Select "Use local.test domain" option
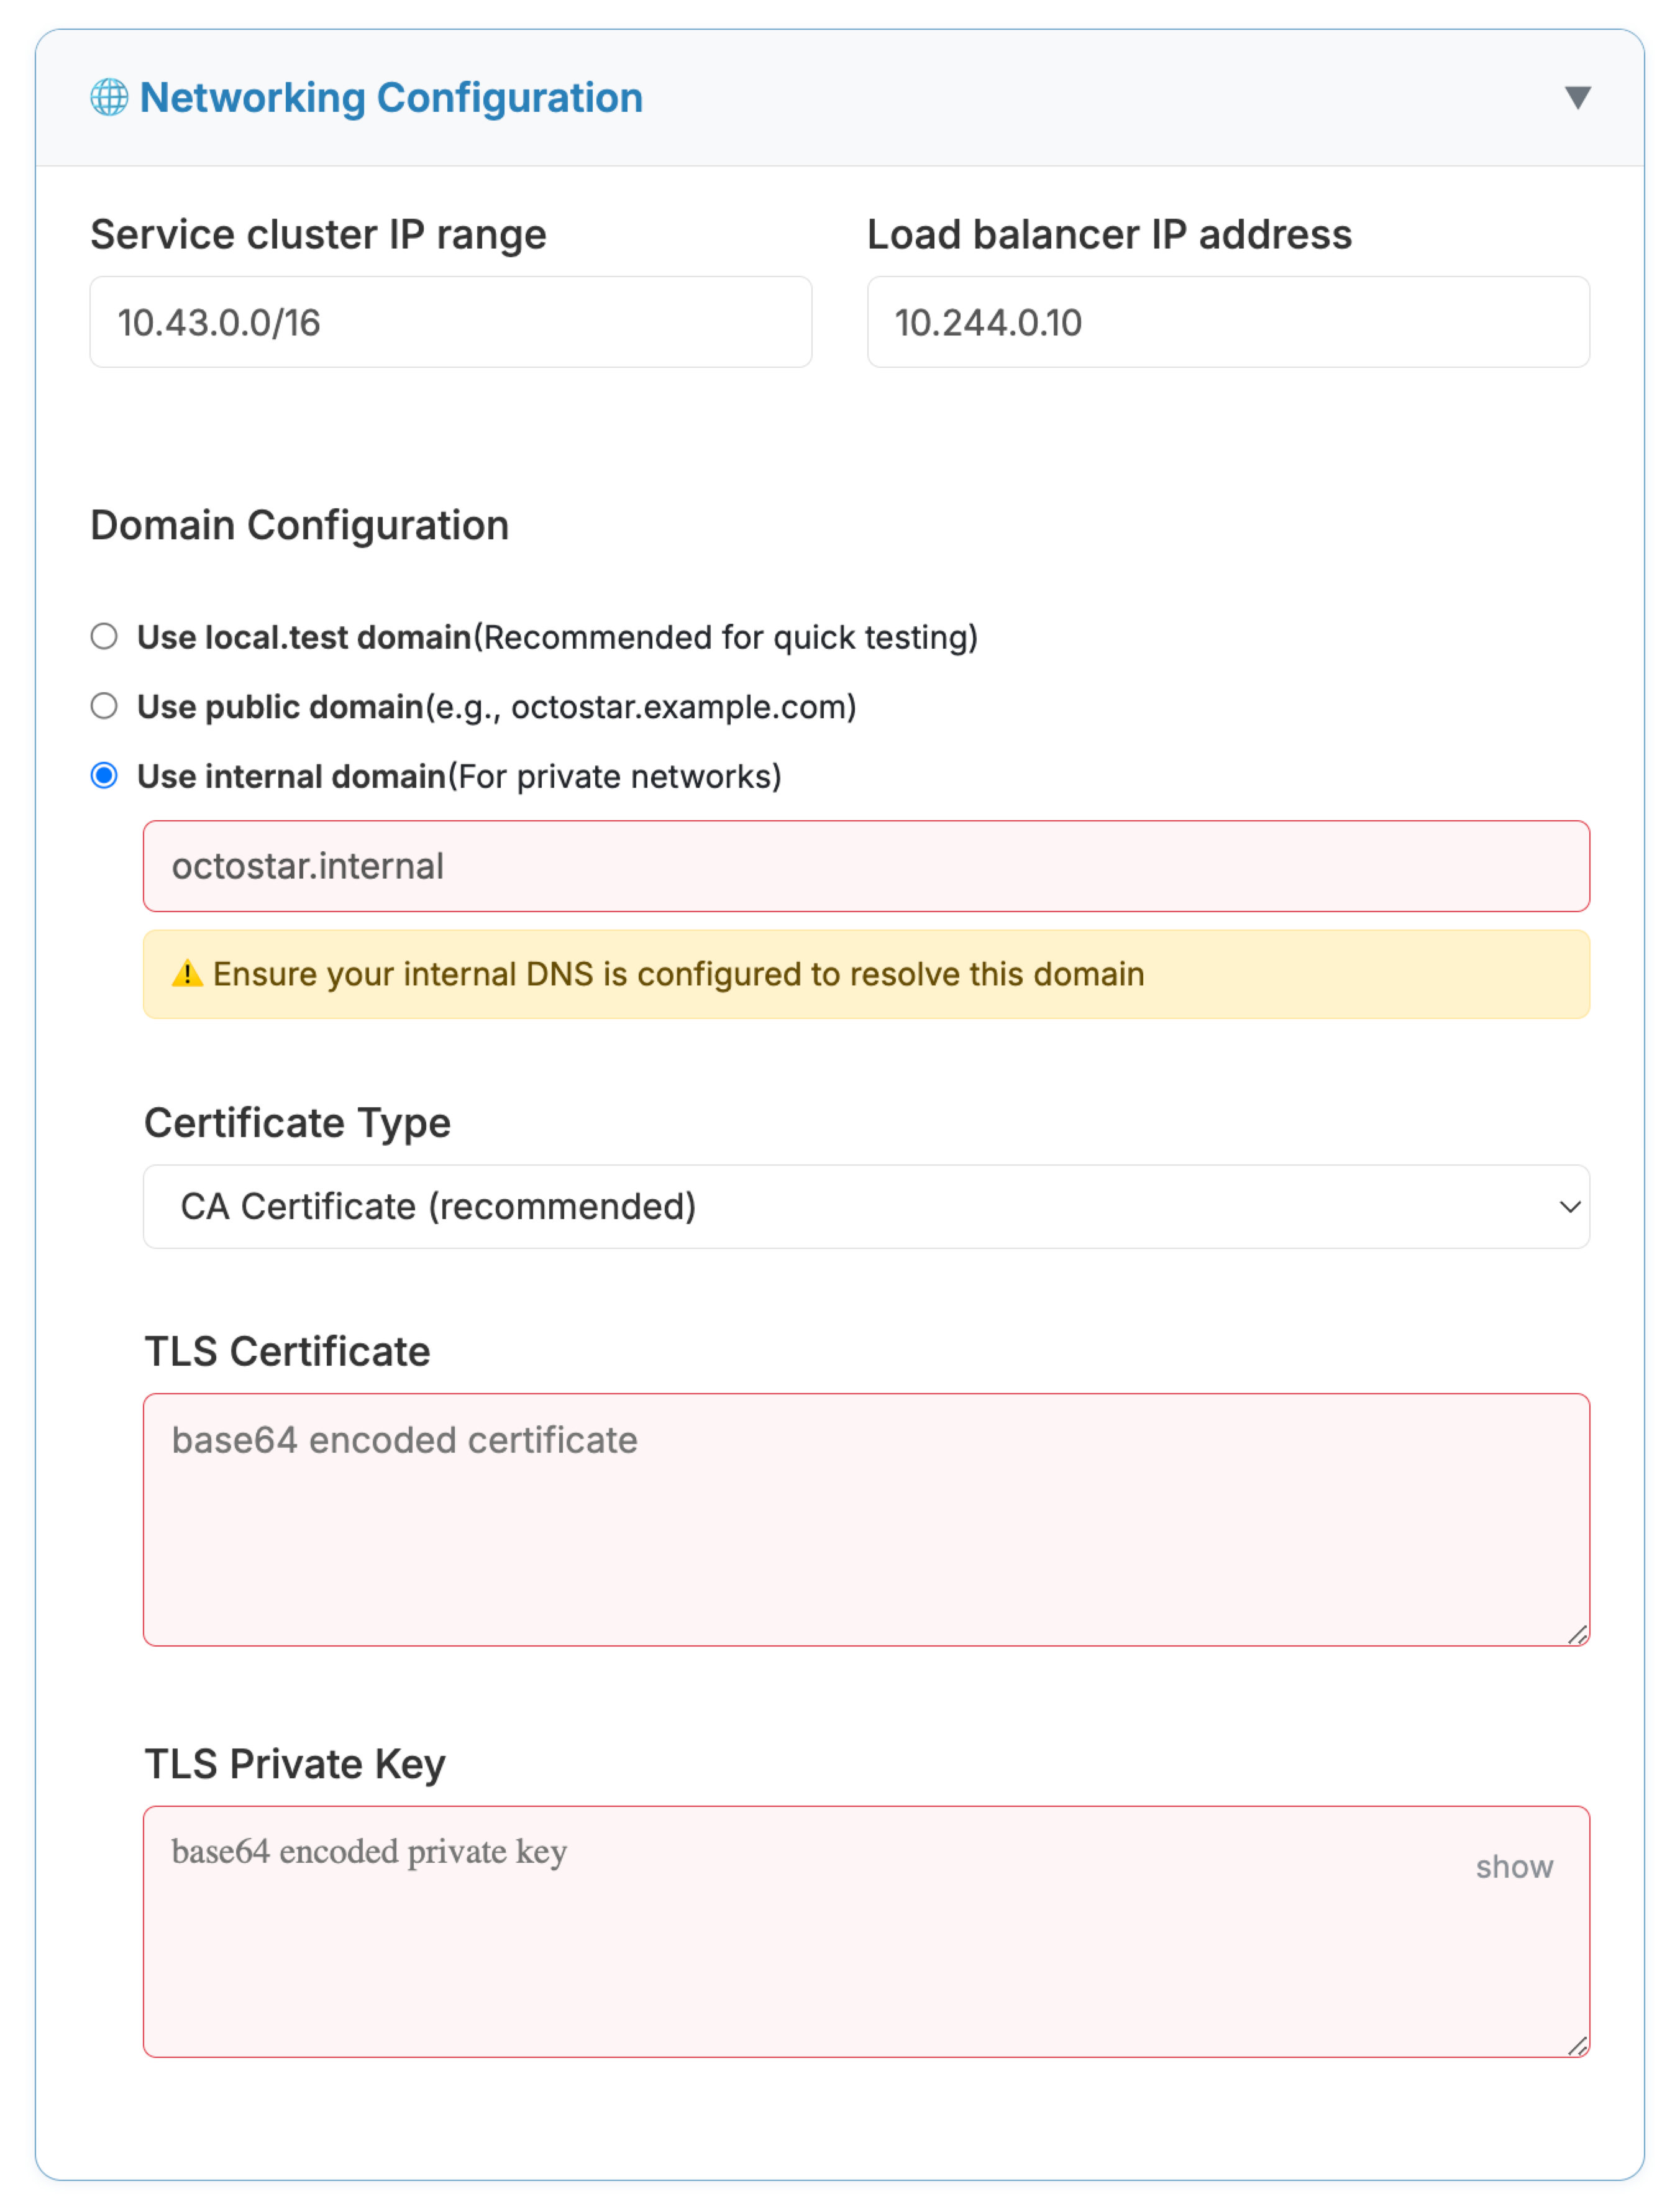Image resolution: width=1680 pixels, height=2212 pixels. click(x=104, y=635)
